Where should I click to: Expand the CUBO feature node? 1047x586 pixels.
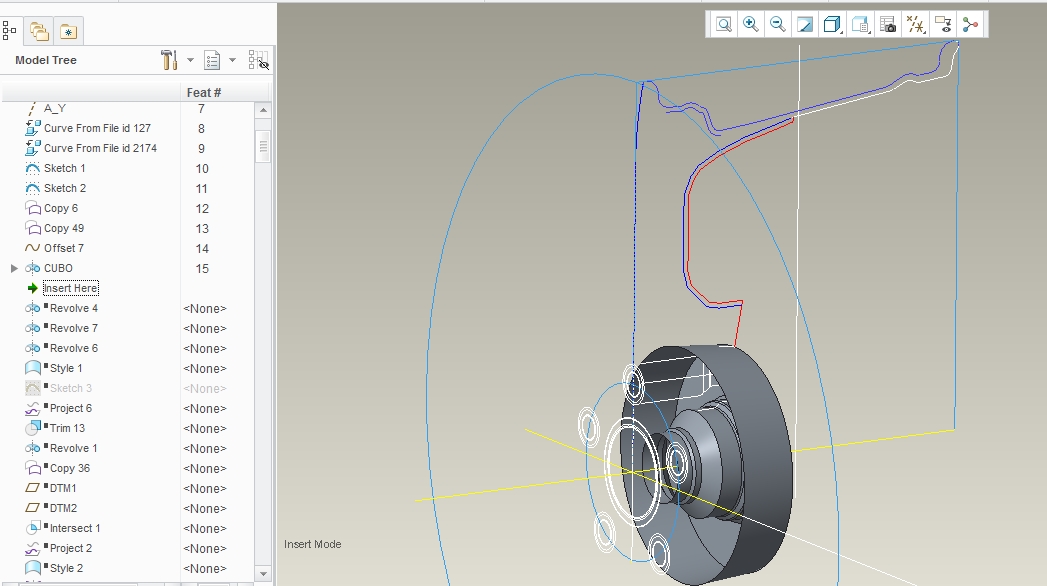[14, 268]
